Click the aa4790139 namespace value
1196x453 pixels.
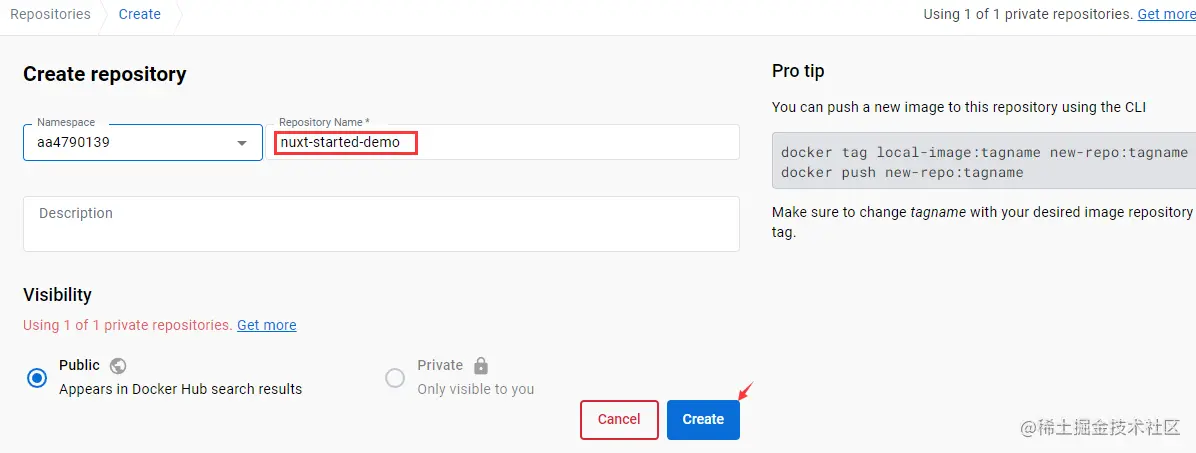[x=74, y=143]
